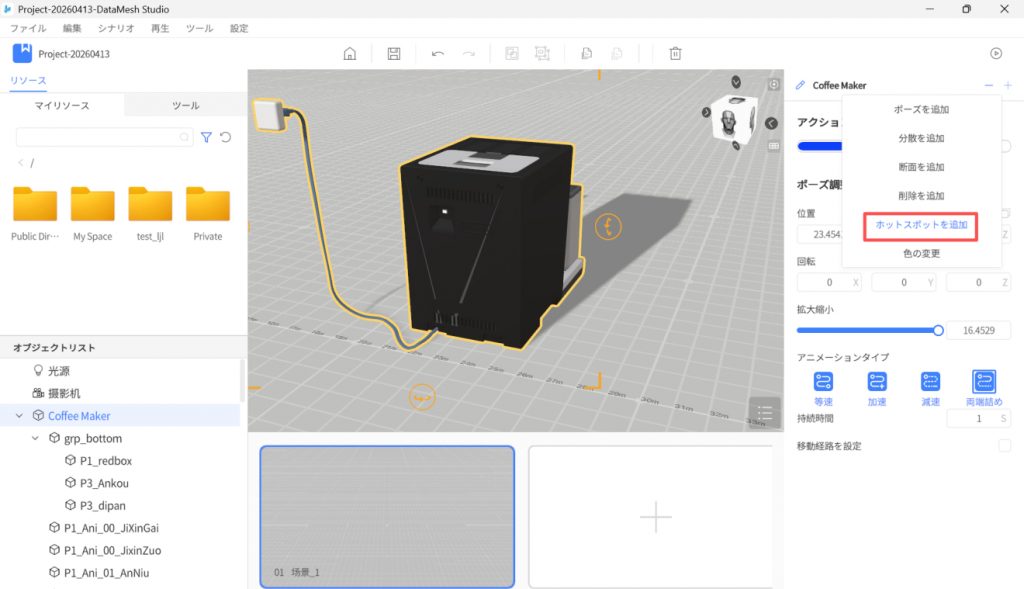The image size is (1024, 589).
Task: Click the refresh icon beside the filter
Action: [x=225, y=137]
